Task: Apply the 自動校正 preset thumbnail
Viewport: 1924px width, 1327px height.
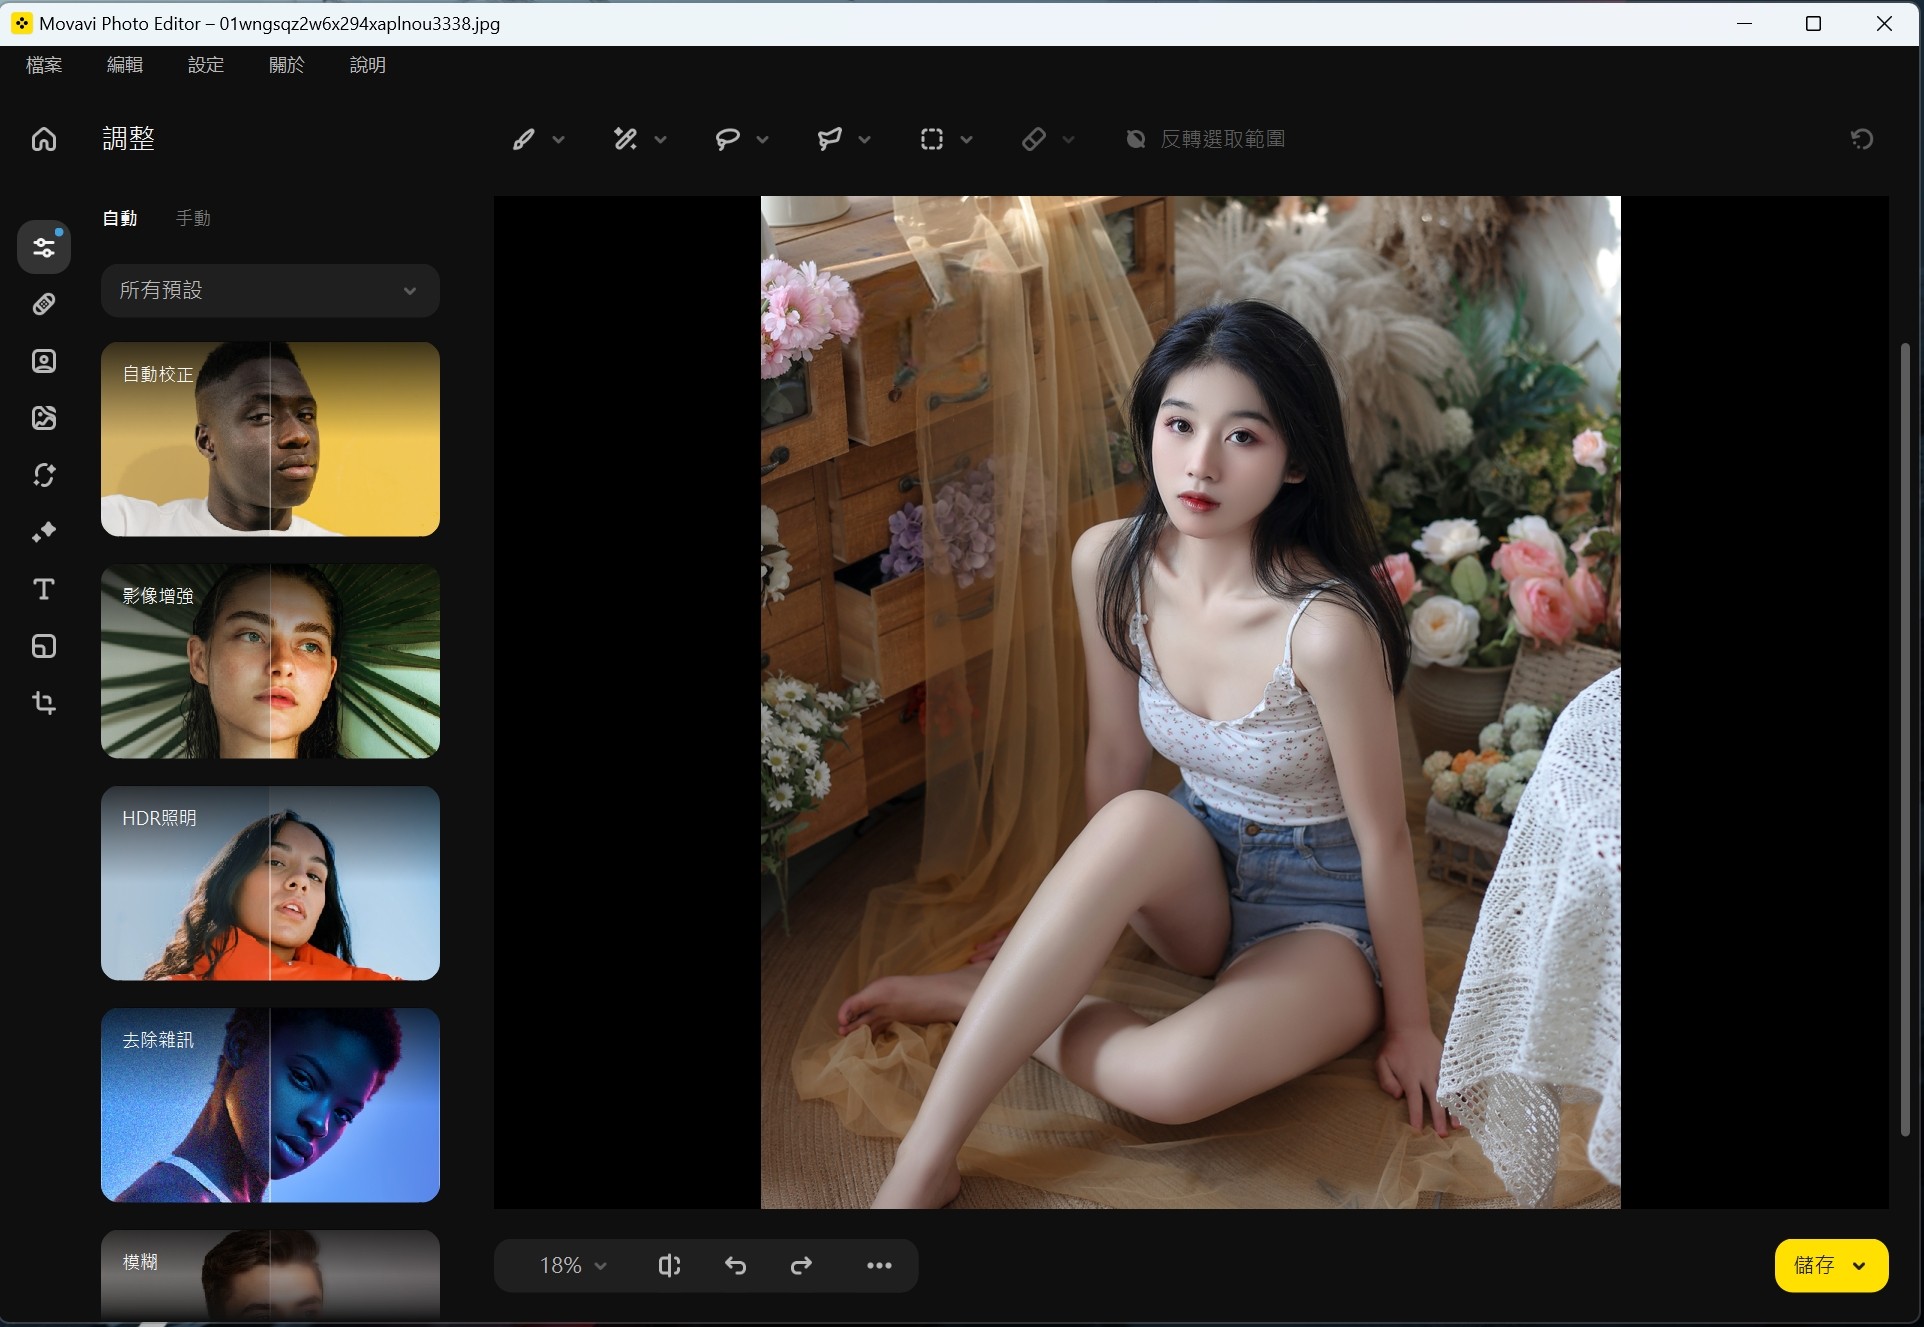Action: pyautogui.click(x=270, y=439)
